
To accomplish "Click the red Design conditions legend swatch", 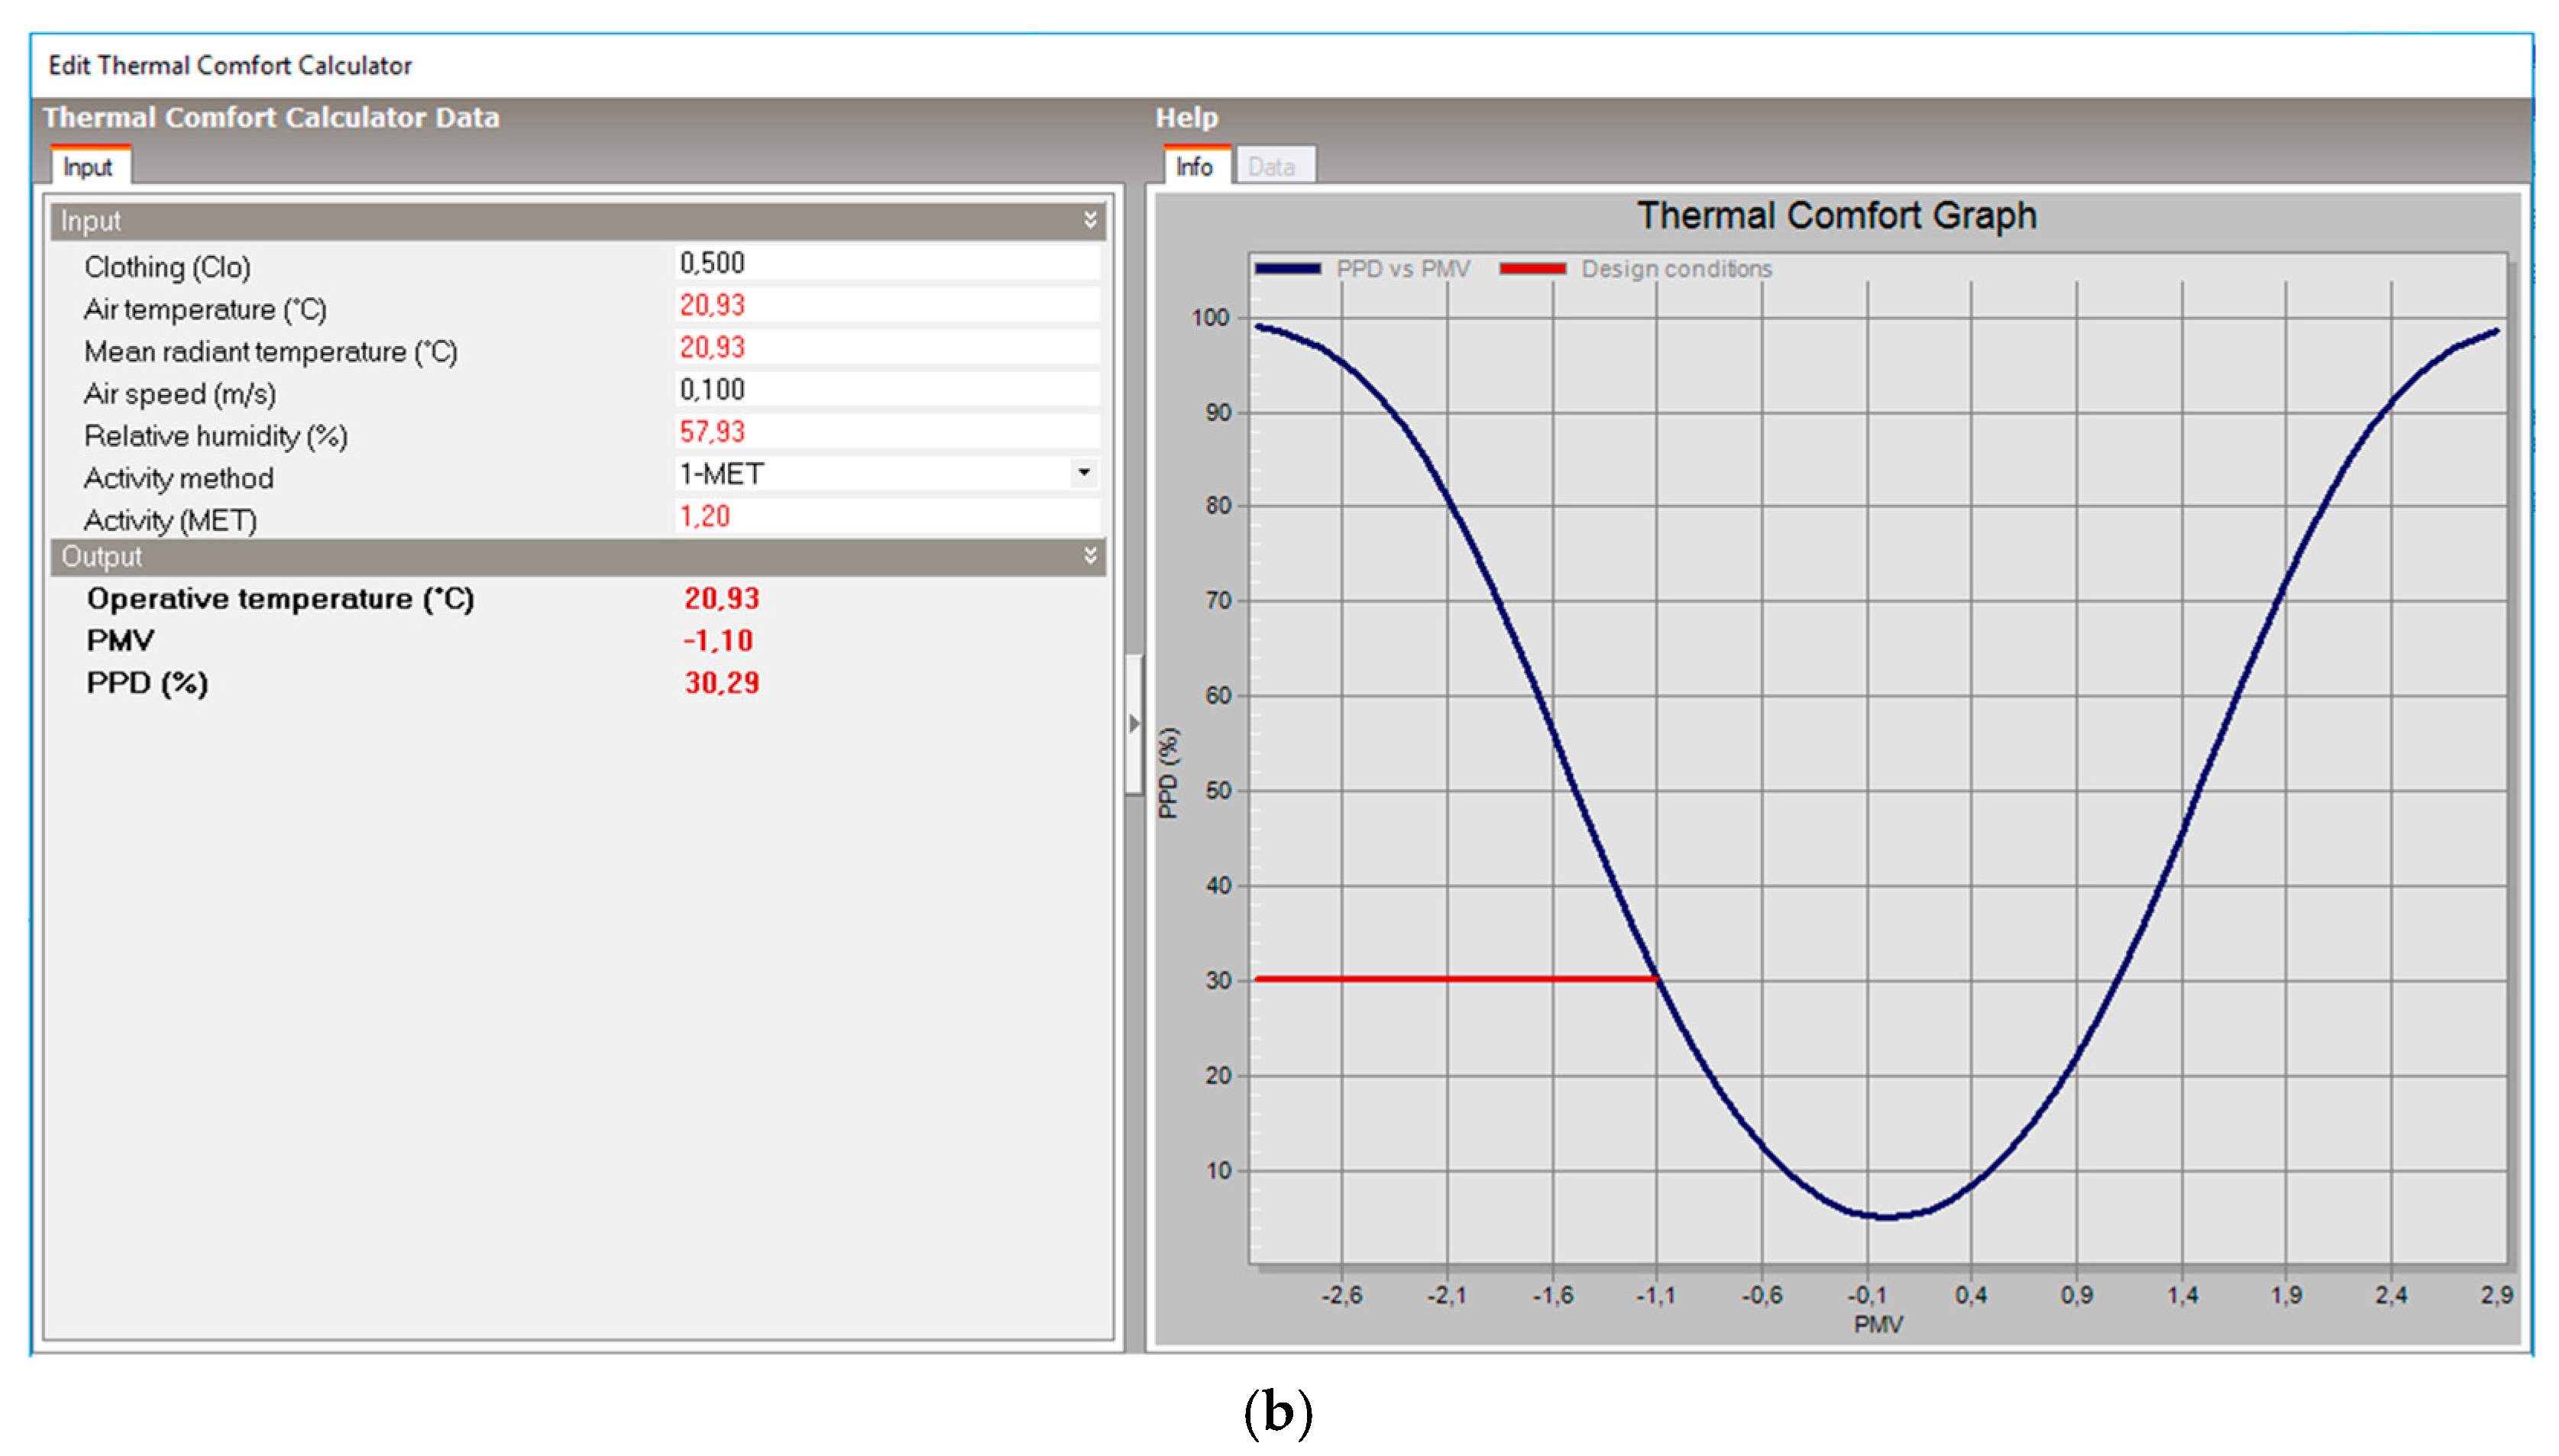I will coord(1532,268).
